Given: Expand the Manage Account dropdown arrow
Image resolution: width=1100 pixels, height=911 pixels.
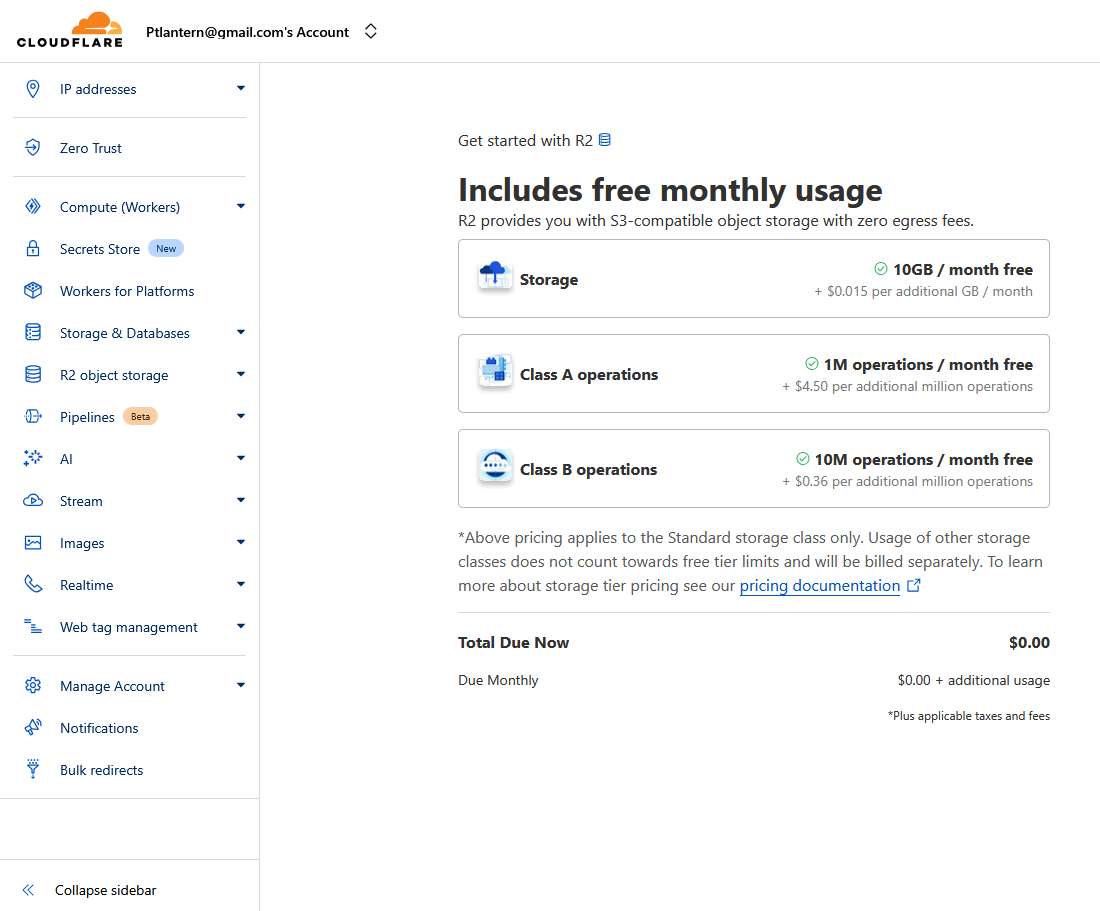Looking at the screenshot, I should [x=241, y=686].
